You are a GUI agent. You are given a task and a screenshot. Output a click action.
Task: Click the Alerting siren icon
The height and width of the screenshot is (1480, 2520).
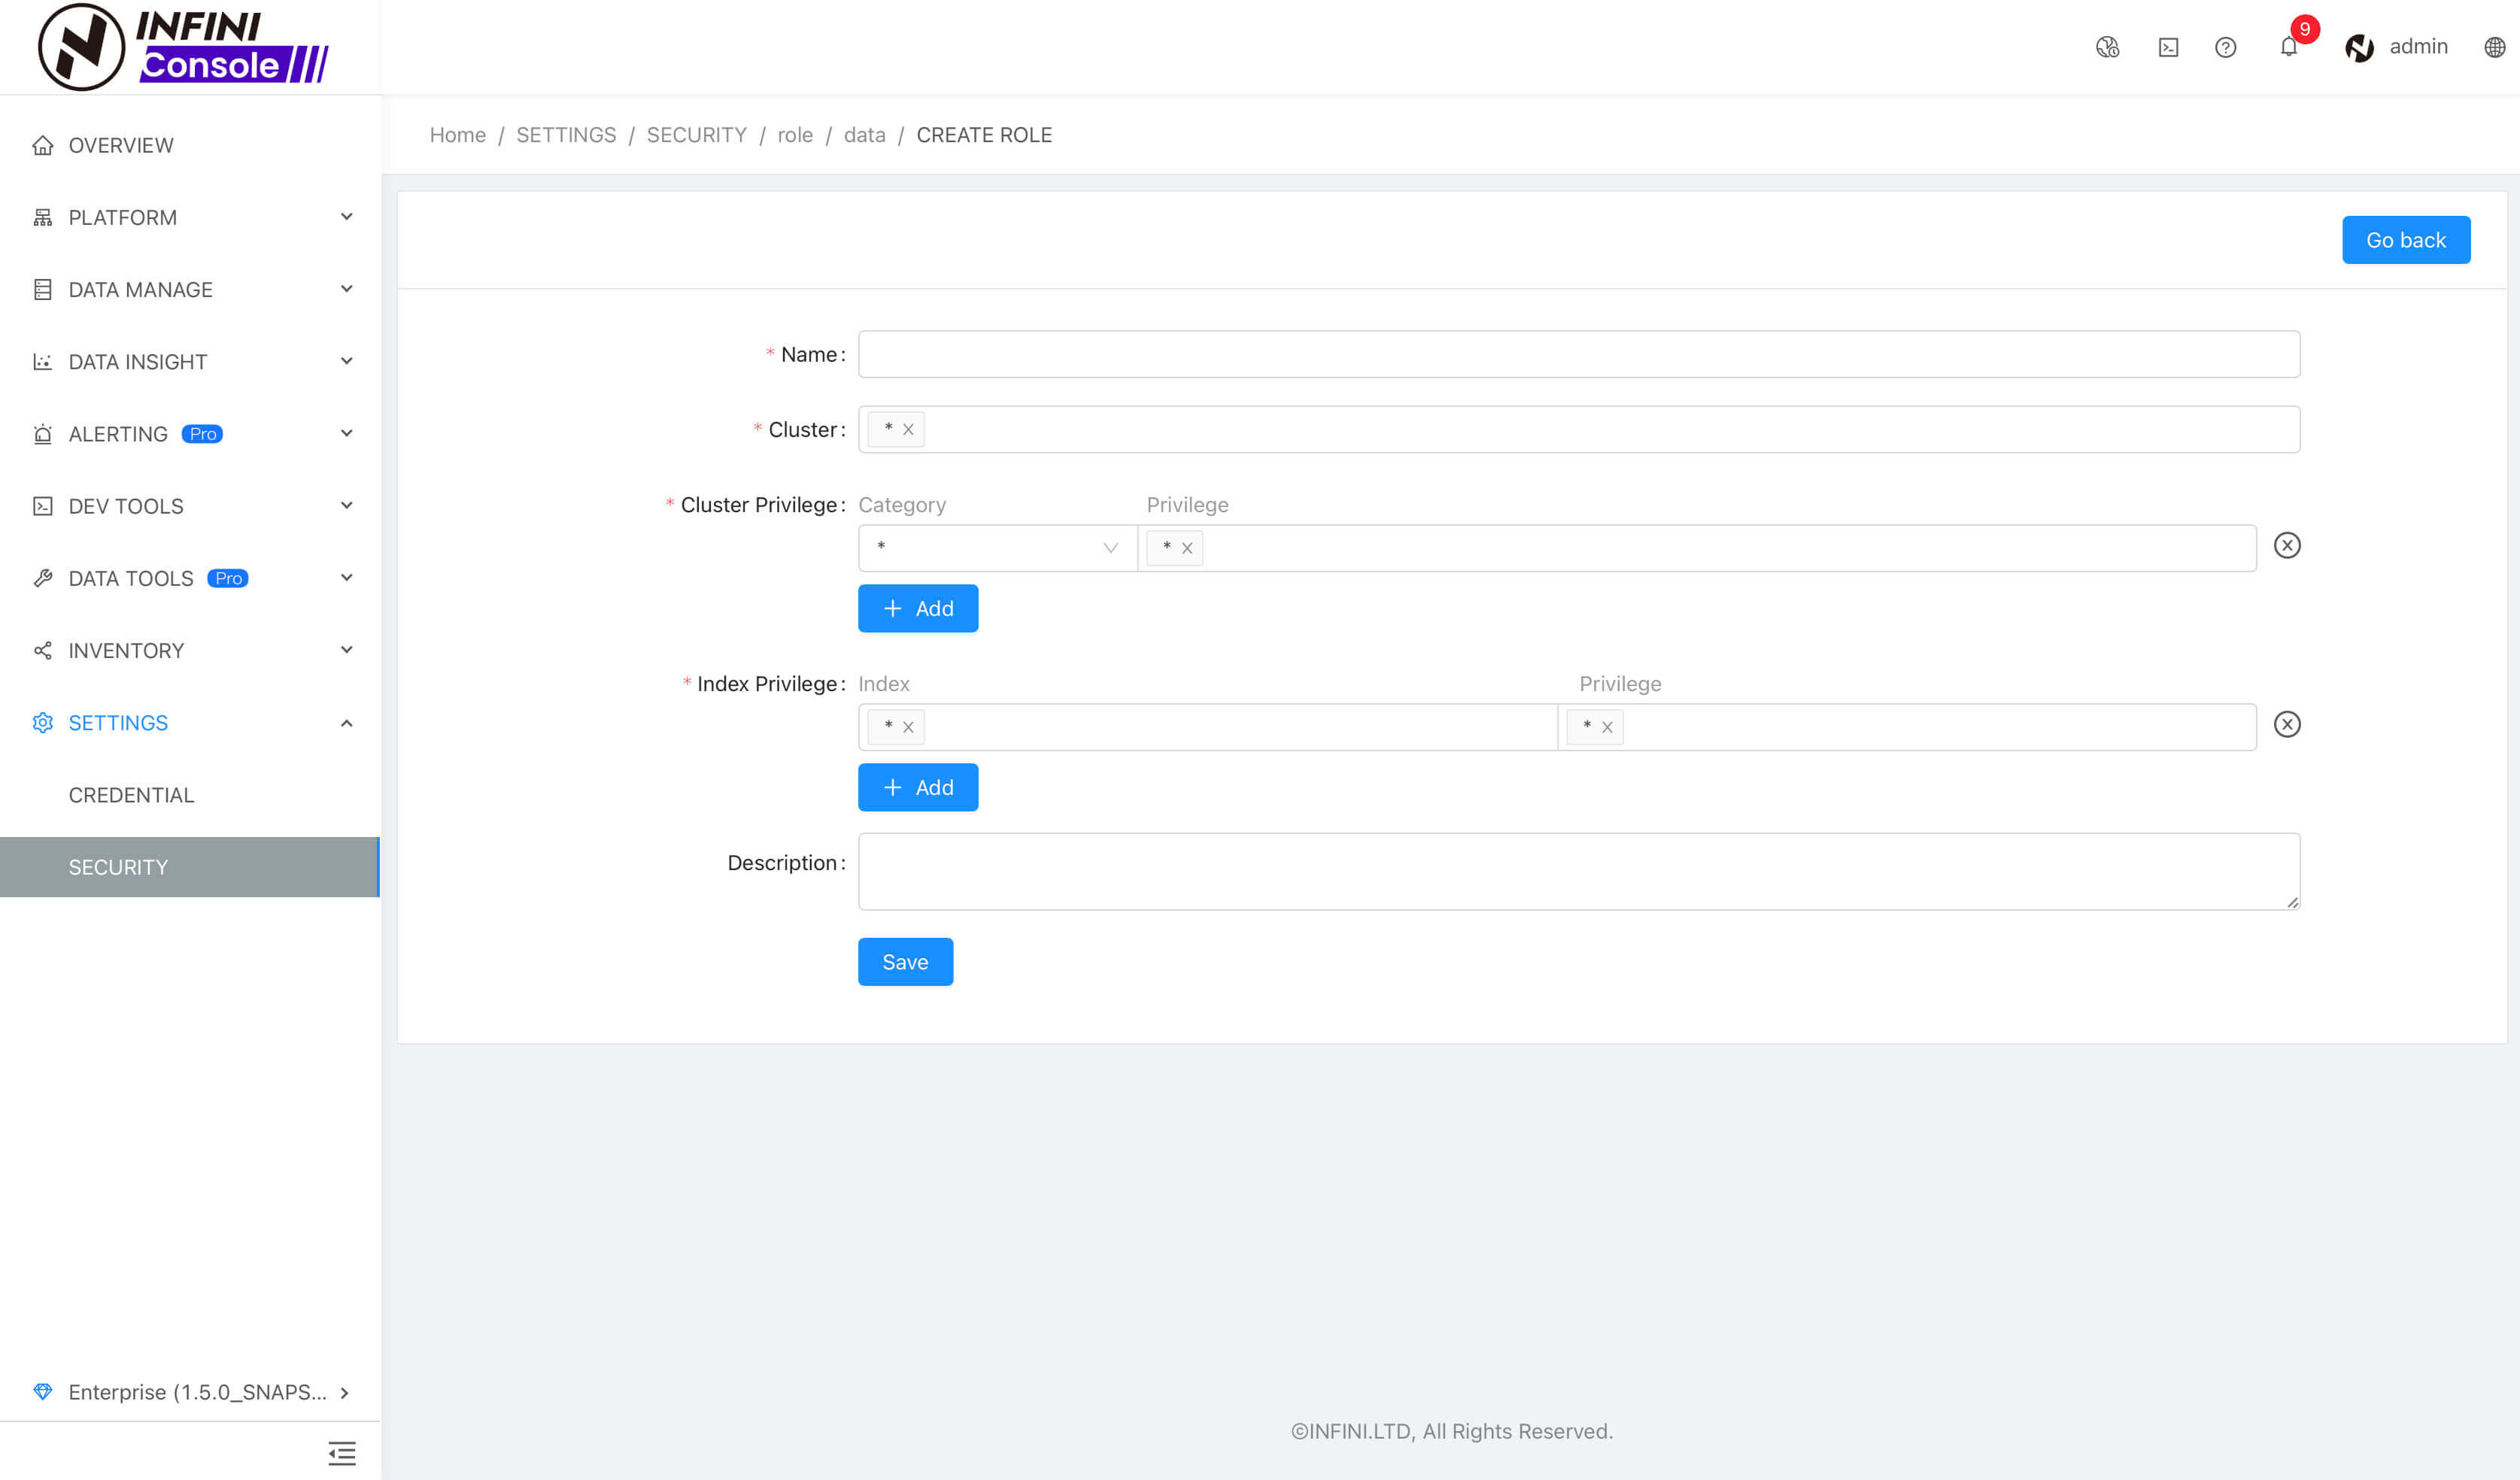(x=42, y=433)
